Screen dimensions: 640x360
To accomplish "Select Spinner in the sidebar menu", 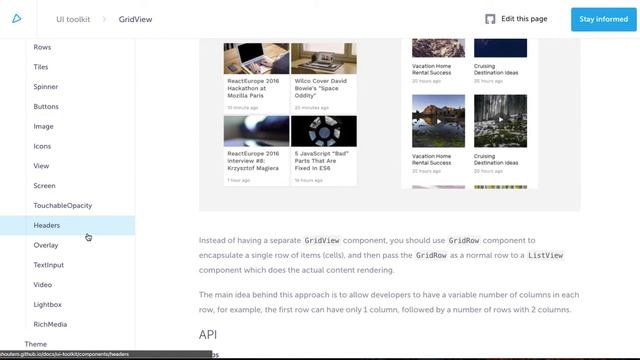I will (x=46, y=87).
